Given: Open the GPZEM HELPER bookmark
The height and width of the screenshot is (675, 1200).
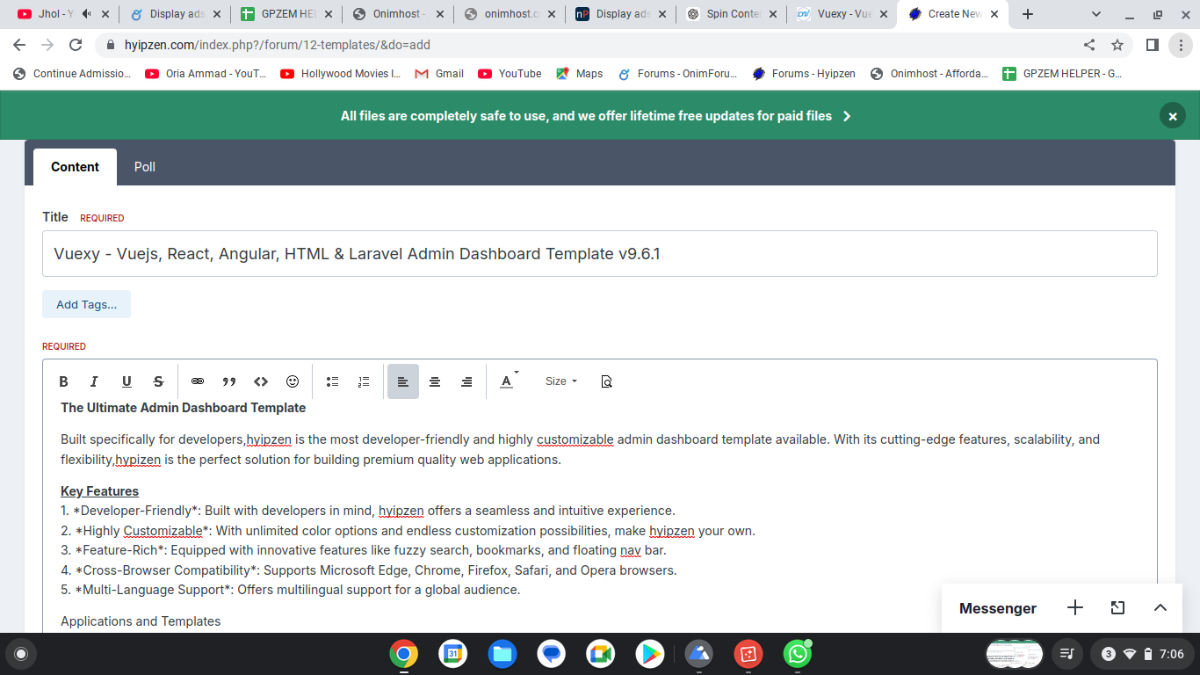Looking at the screenshot, I should 1062,74.
